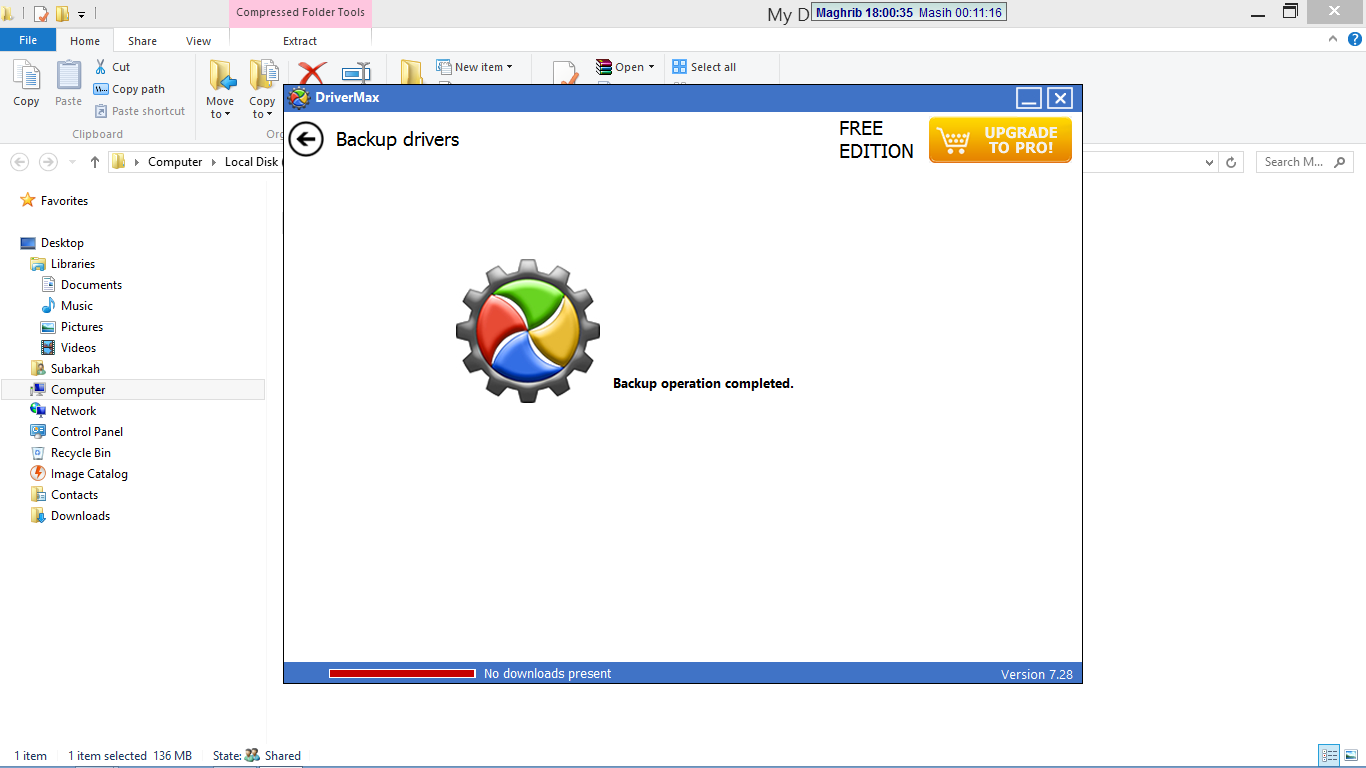The image size is (1366, 768).
Task: Click the Rename icon in ribbon
Action: coord(356,73)
